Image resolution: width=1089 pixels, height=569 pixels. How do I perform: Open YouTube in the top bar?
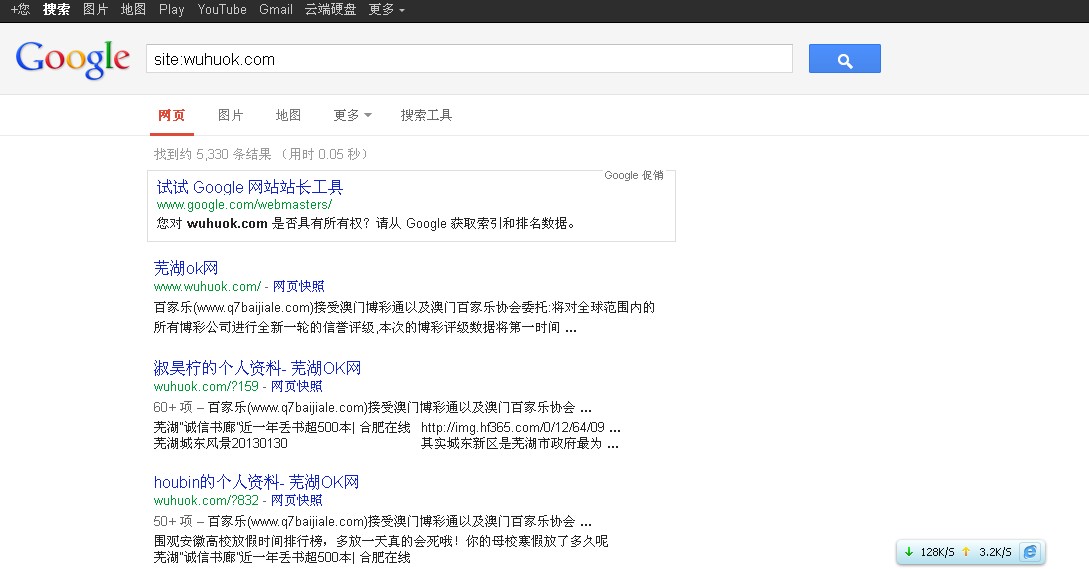(222, 10)
